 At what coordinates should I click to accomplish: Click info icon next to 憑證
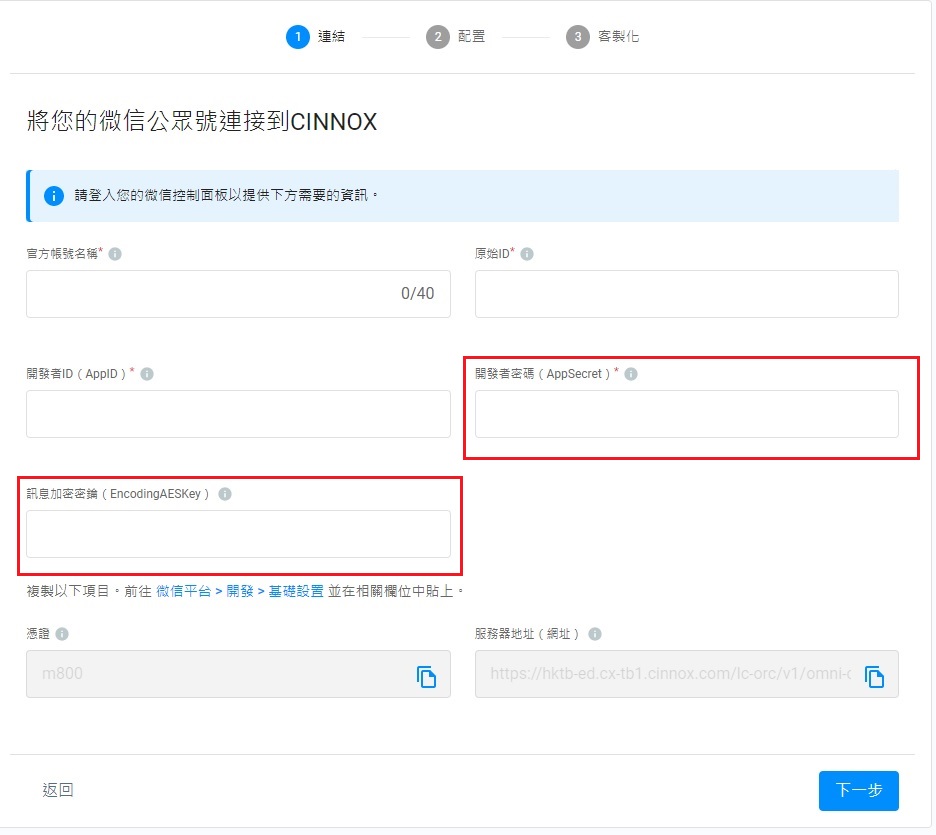(x=62, y=634)
